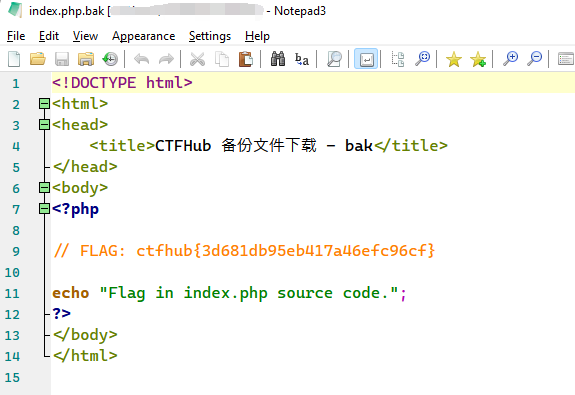Open the Settings menu

pos(210,36)
